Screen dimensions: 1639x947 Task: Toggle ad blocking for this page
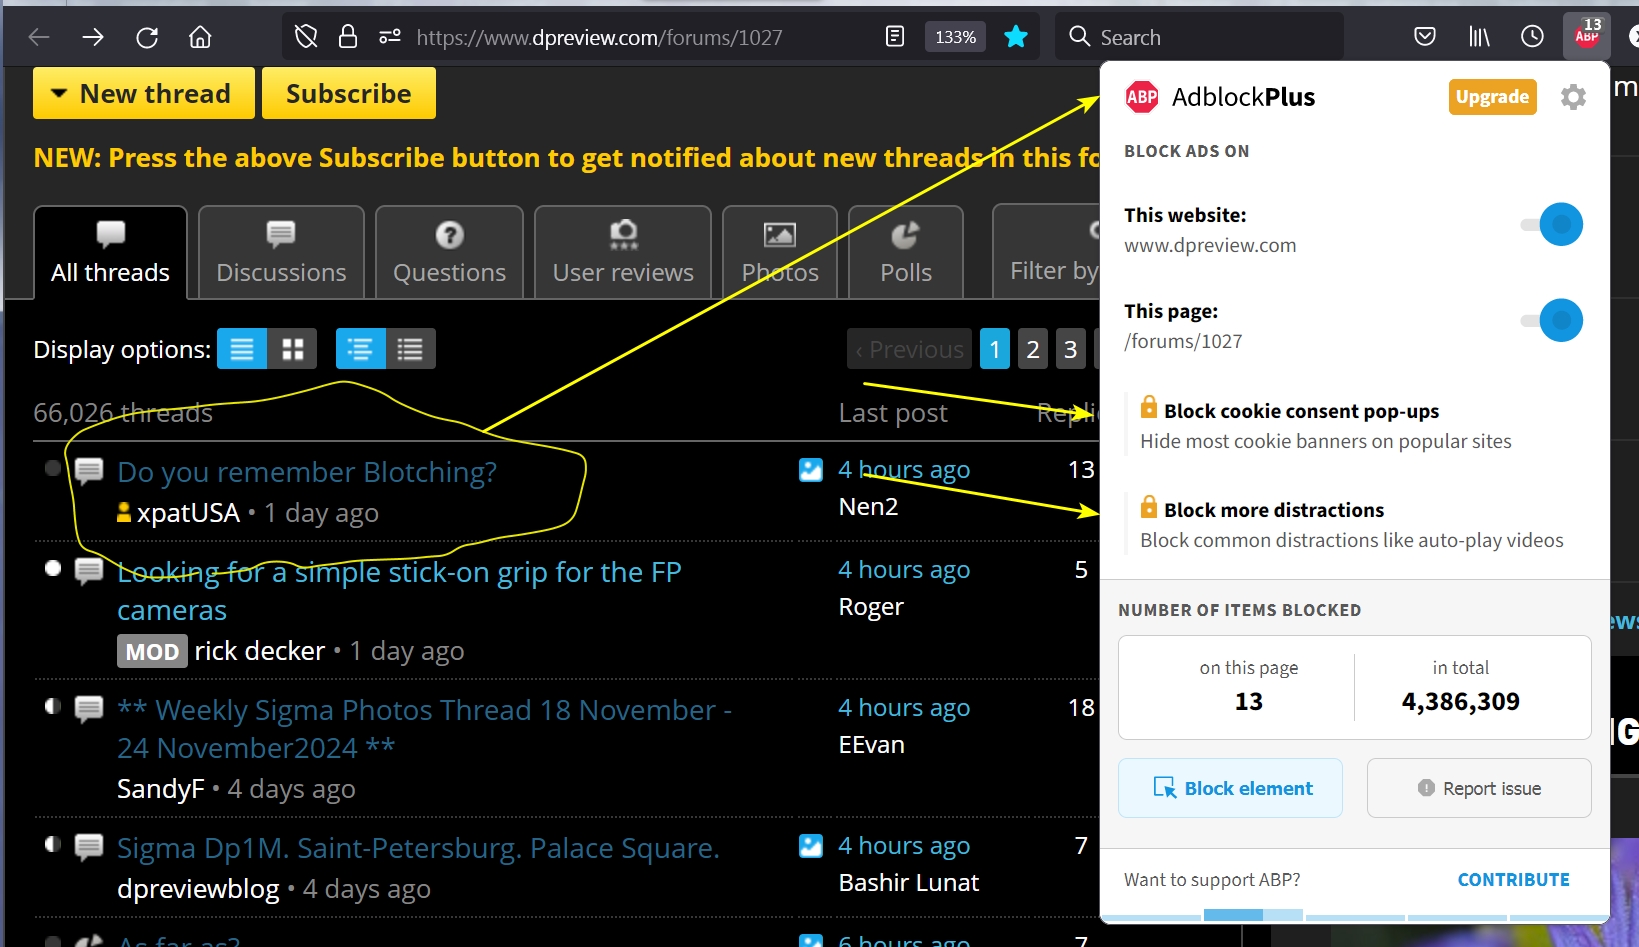[1553, 320]
